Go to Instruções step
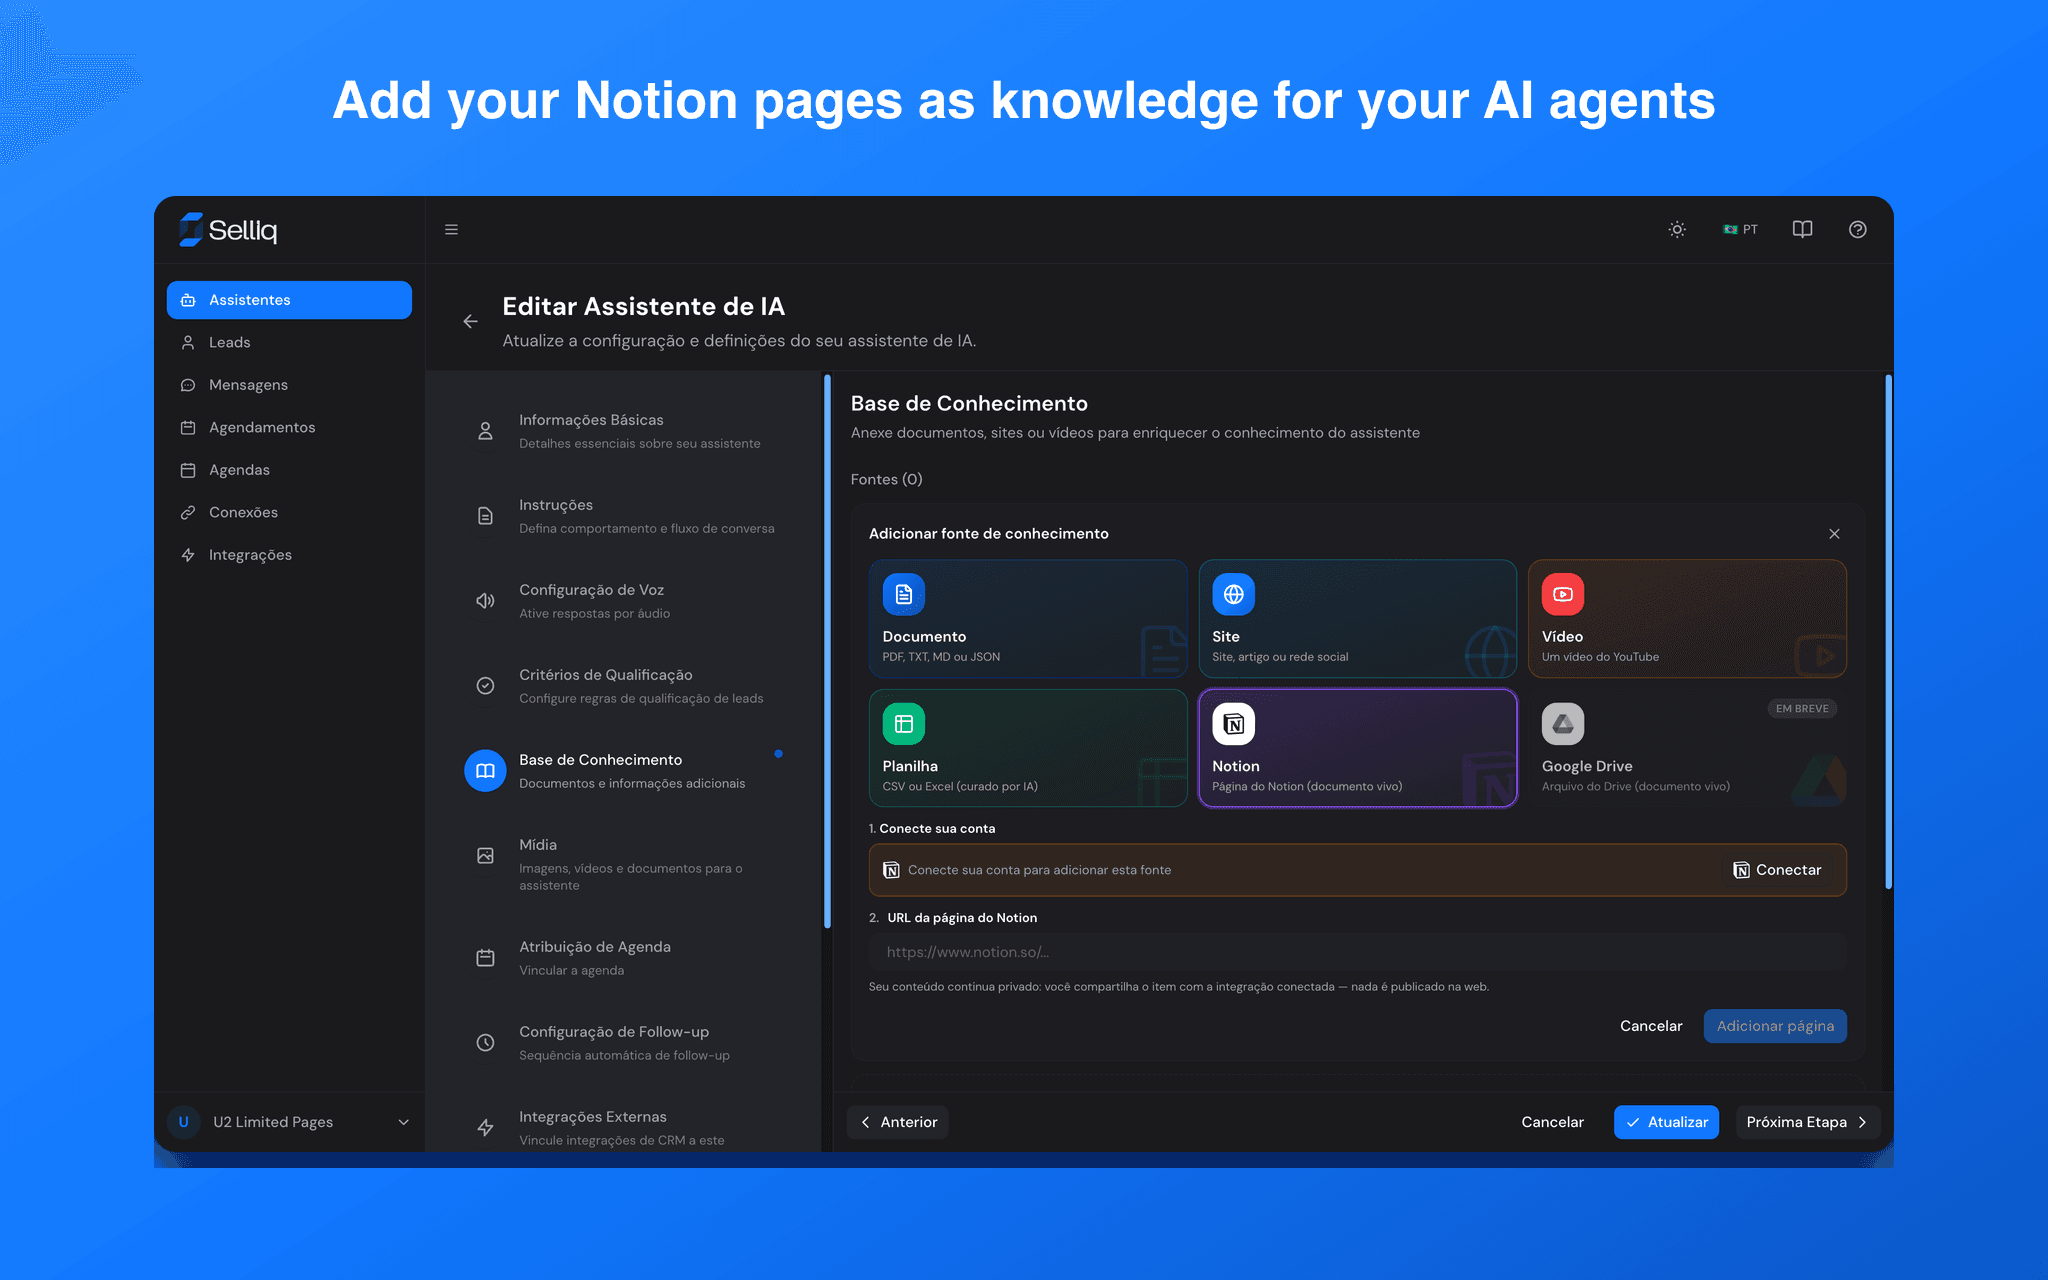Screen dimensions: 2048x1280 coord(624,516)
